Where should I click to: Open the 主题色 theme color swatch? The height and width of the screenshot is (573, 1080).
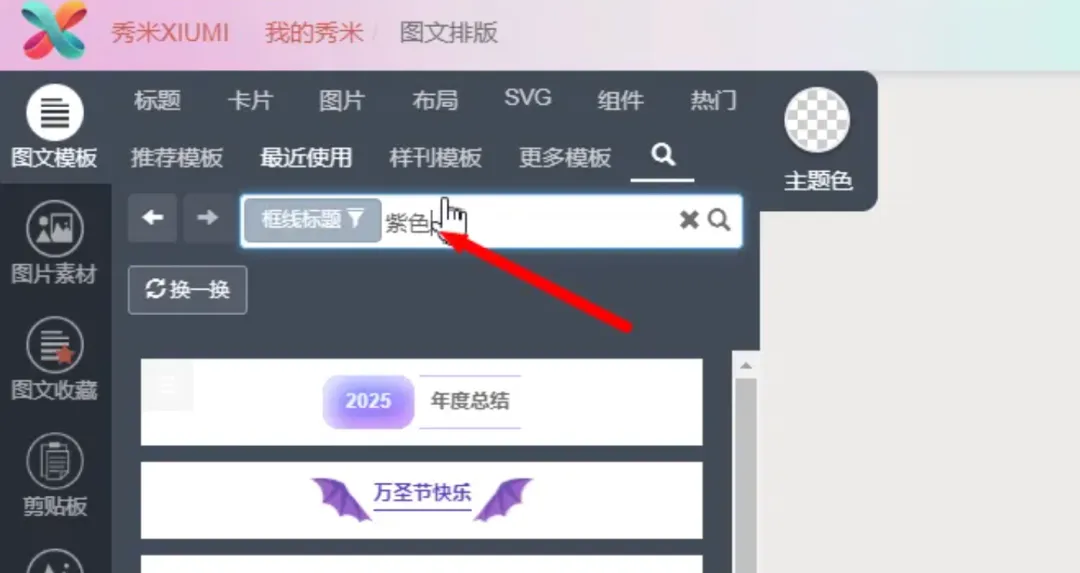818,120
